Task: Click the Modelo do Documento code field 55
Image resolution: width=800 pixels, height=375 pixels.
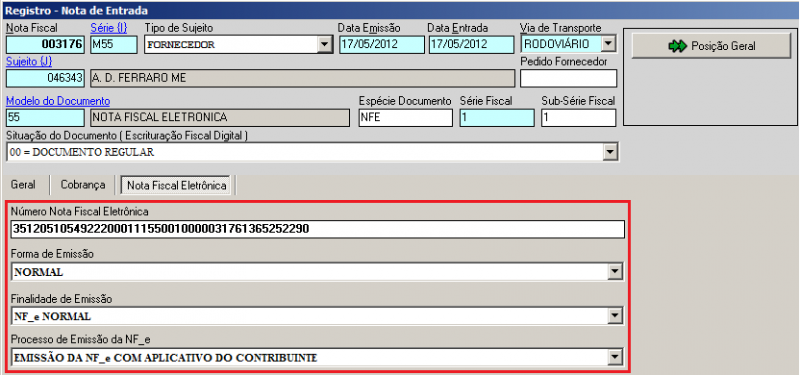Action: 45,117
